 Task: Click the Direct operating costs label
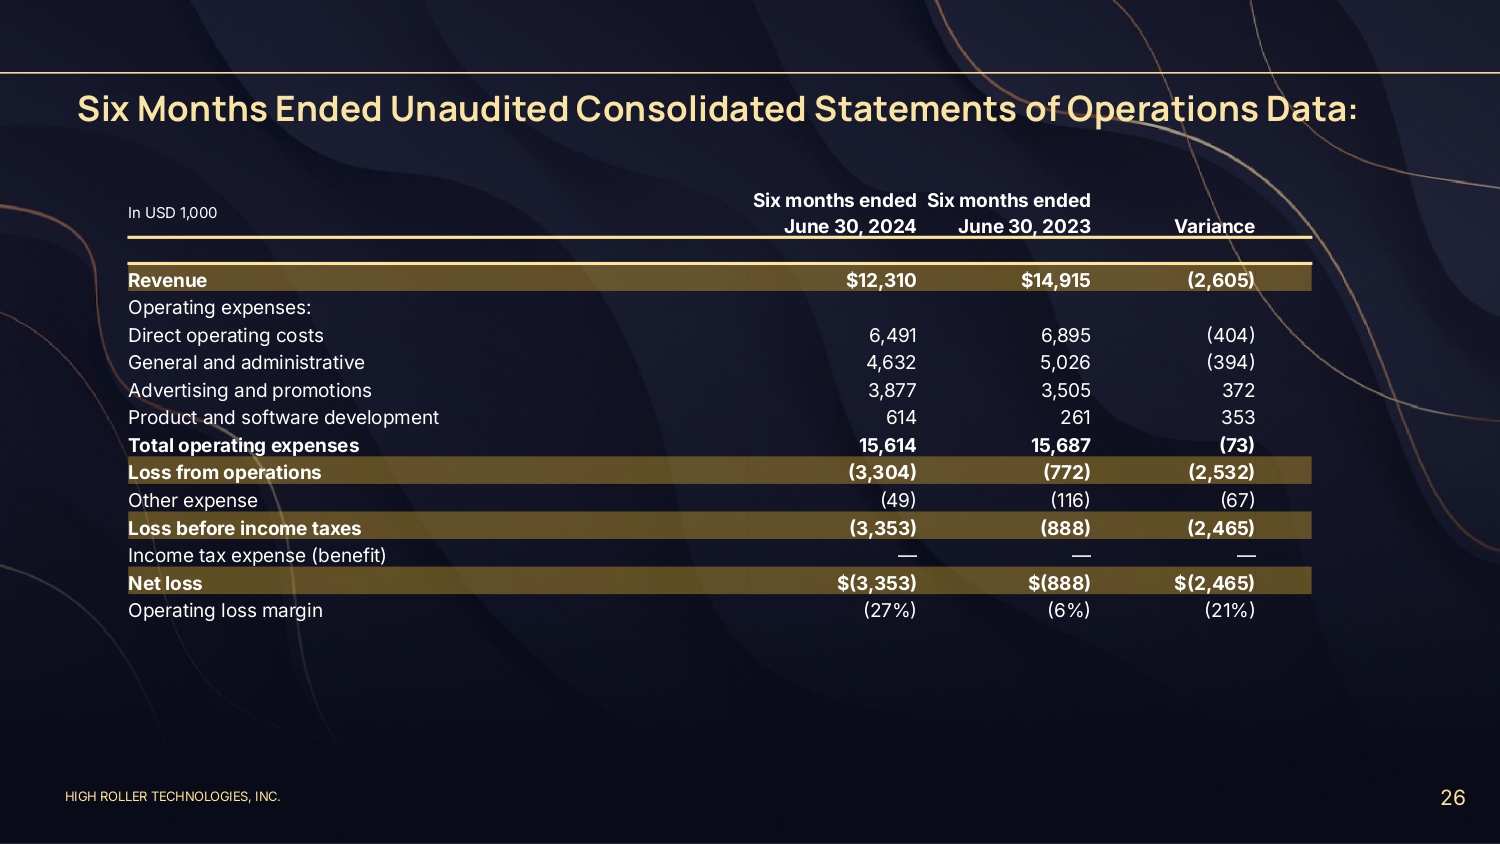[225, 335]
